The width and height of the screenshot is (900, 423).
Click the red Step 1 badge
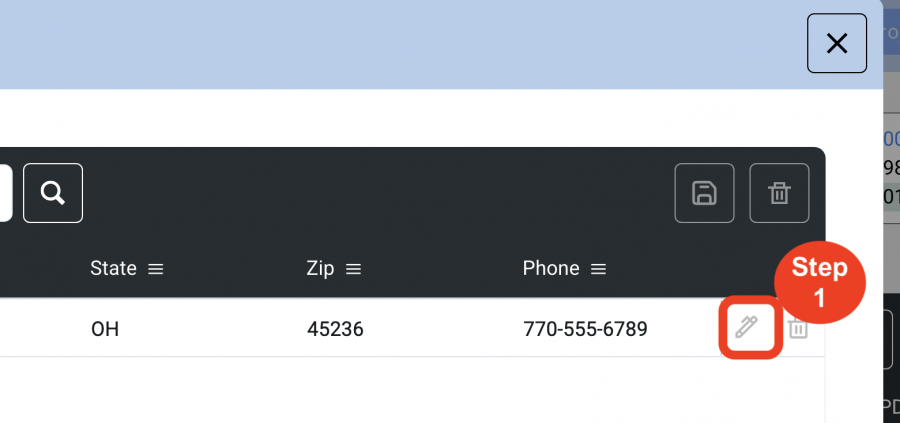click(820, 282)
